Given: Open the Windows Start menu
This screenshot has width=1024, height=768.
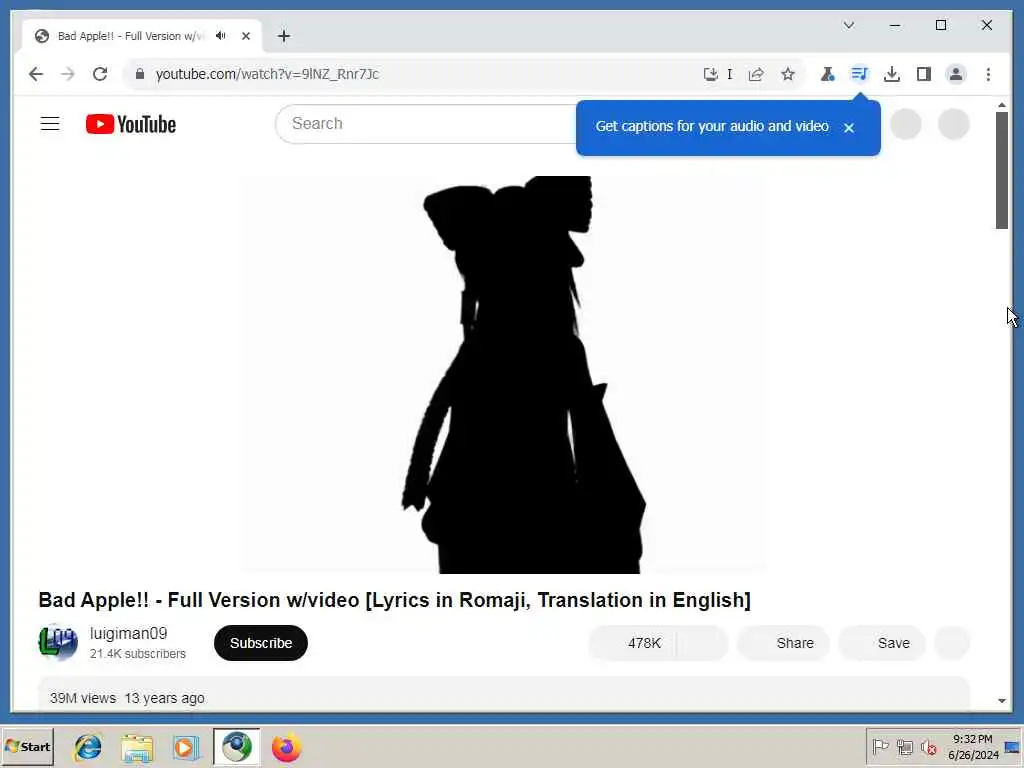Looking at the screenshot, I should click(27, 747).
